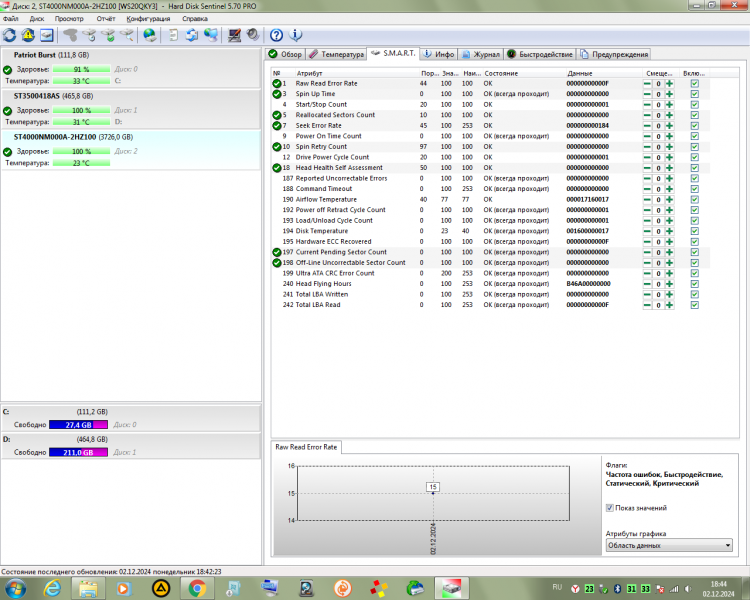Decrease offset minus for Spin Retry Count
This screenshot has height=600, width=750.
point(647,146)
